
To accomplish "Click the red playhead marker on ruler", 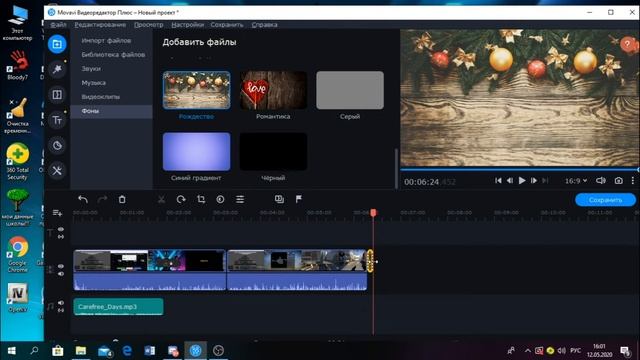I will [373, 213].
